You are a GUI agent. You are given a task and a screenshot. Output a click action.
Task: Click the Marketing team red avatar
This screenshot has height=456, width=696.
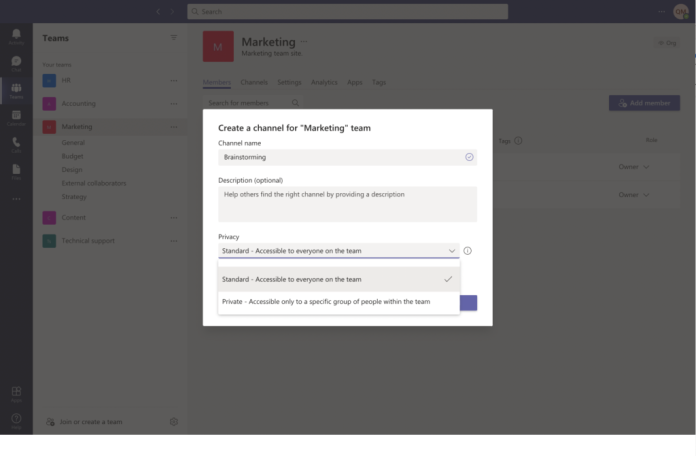tap(218, 46)
